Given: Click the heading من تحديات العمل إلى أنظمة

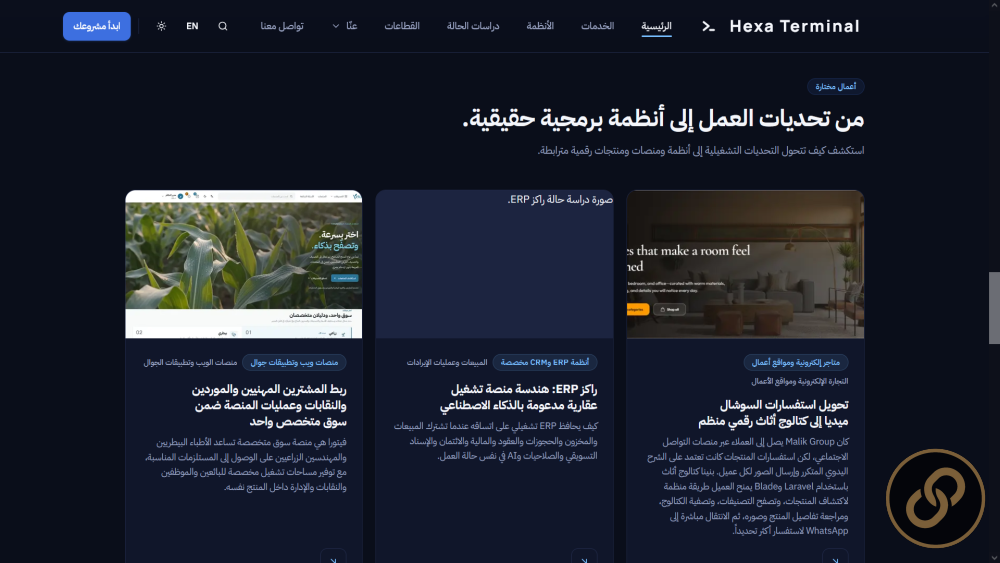Looking at the screenshot, I should [663, 119].
